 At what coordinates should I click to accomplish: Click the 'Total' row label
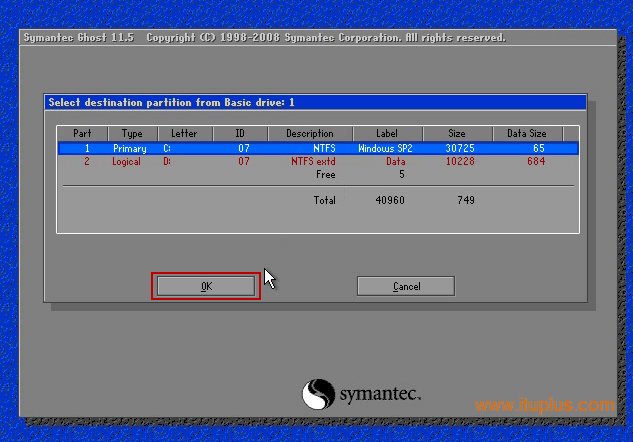325,200
